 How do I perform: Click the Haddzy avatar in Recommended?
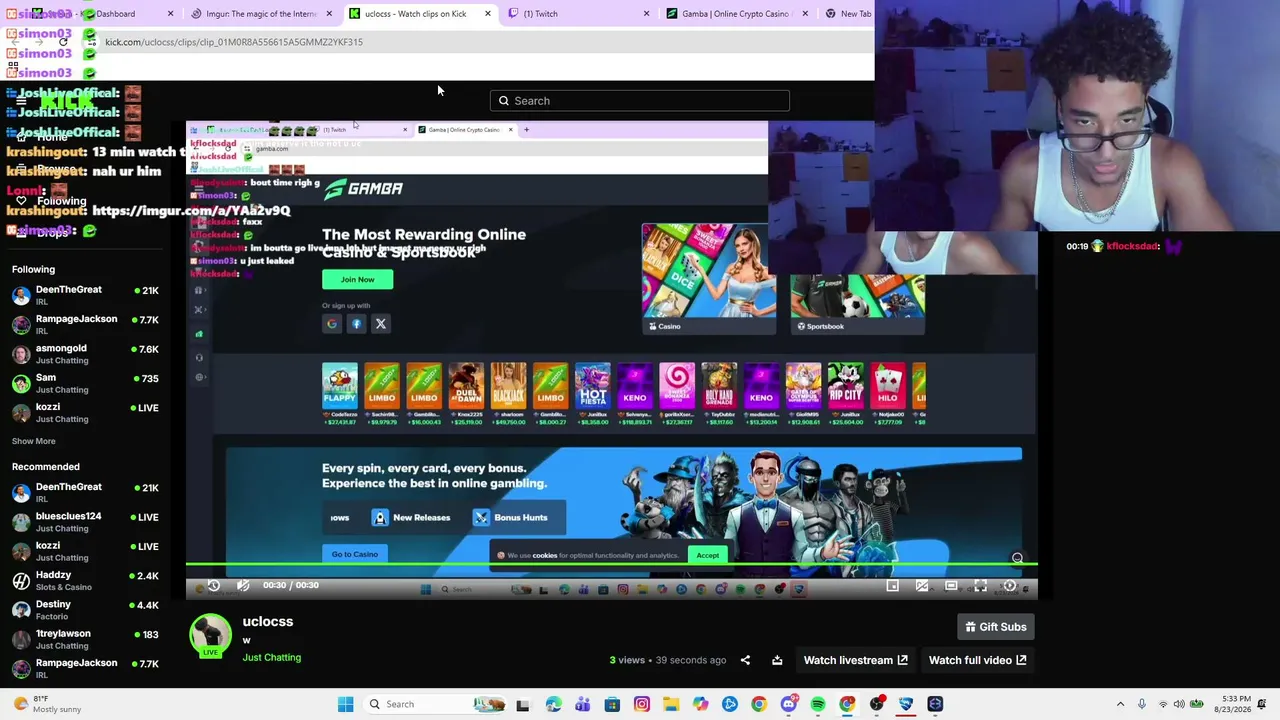(x=21, y=581)
